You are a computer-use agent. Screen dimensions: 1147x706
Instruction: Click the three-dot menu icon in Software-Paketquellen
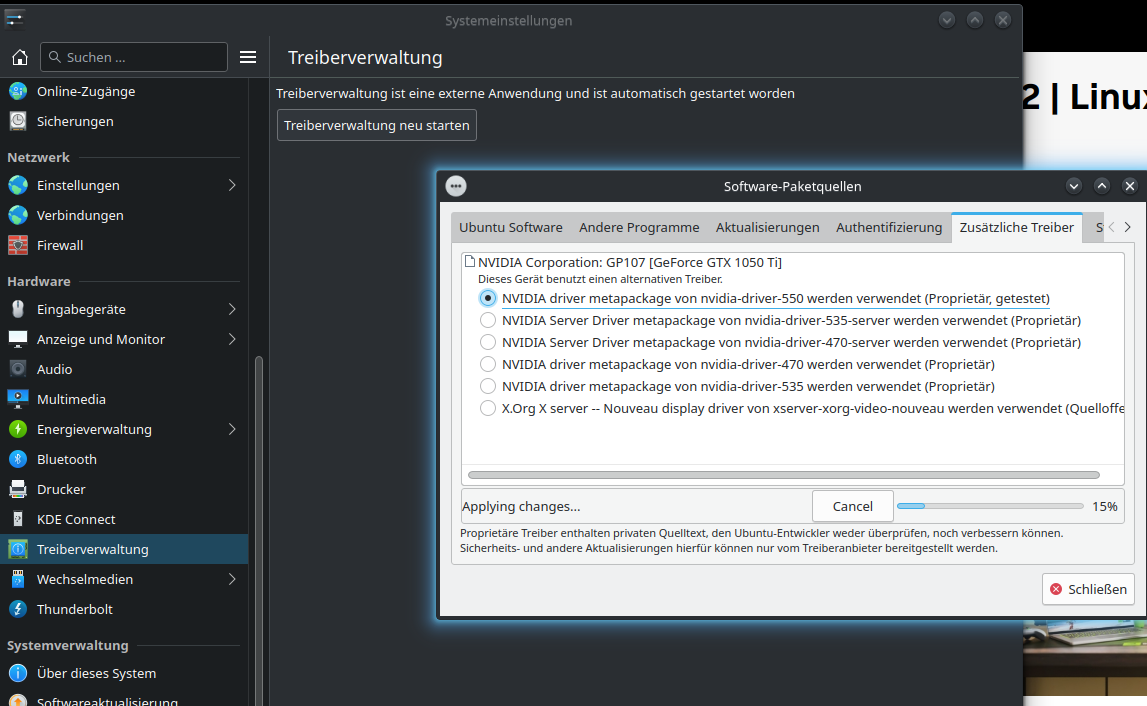click(x=456, y=187)
